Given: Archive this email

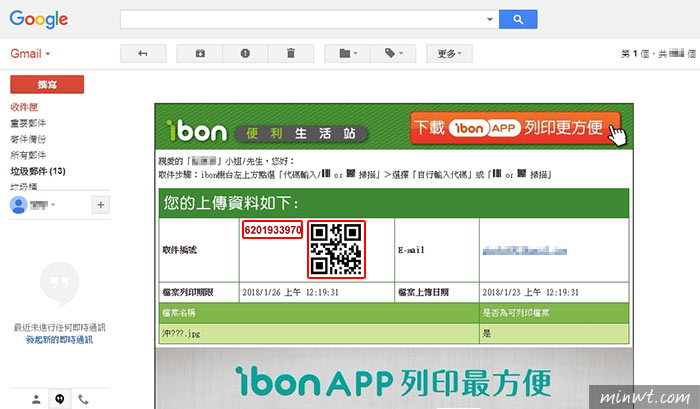Looking at the screenshot, I should [x=200, y=54].
